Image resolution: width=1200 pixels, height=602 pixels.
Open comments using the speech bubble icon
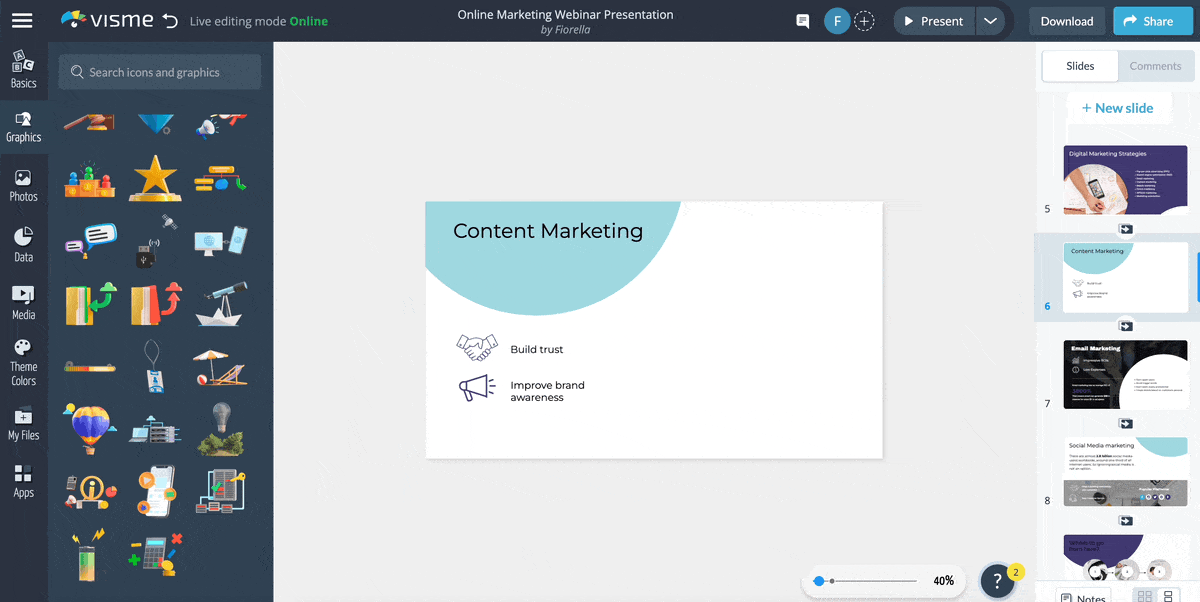click(802, 20)
